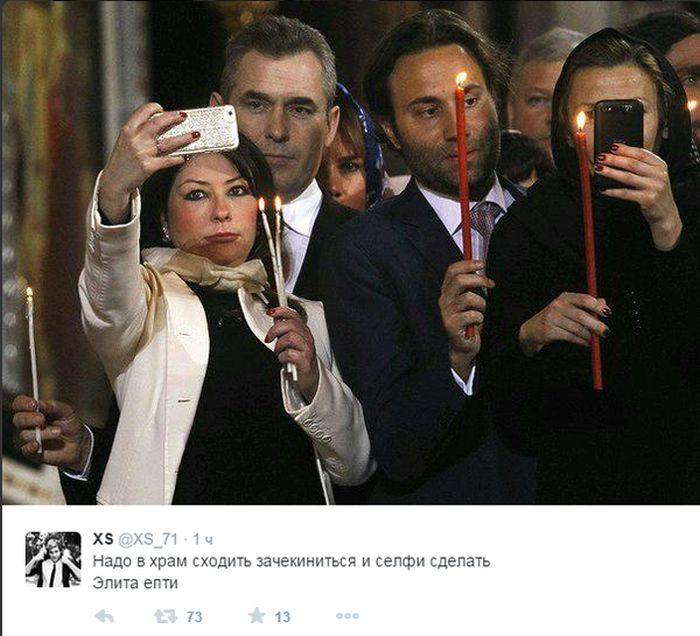Image resolution: width=700 pixels, height=636 pixels.
Task: View the 73 retweets count
Action: pyautogui.click(x=194, y=617)
